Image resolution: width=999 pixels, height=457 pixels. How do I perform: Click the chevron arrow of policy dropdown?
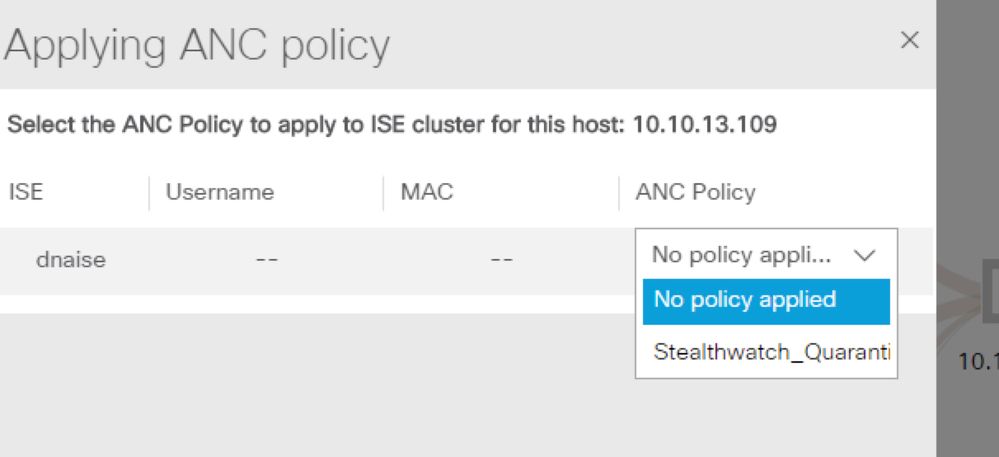coord(865,256)
